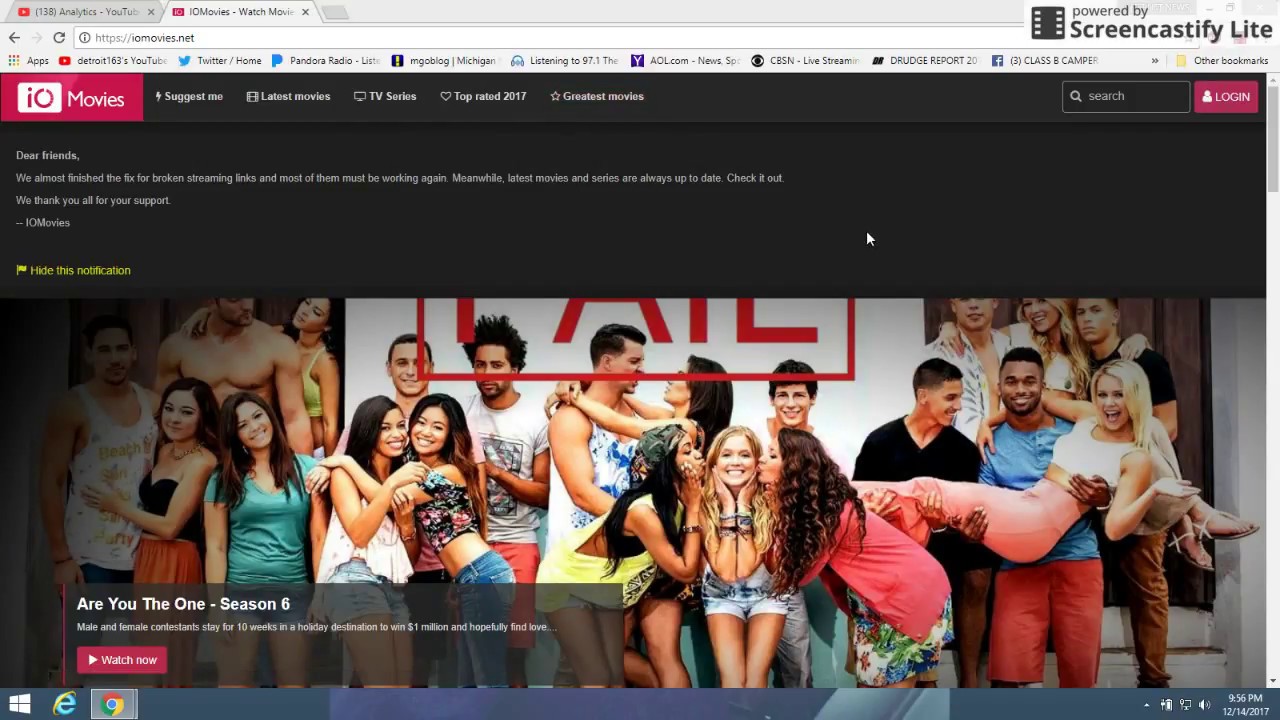
Task: Open the Other bookmarks folder
Action: click(1222, 61)
